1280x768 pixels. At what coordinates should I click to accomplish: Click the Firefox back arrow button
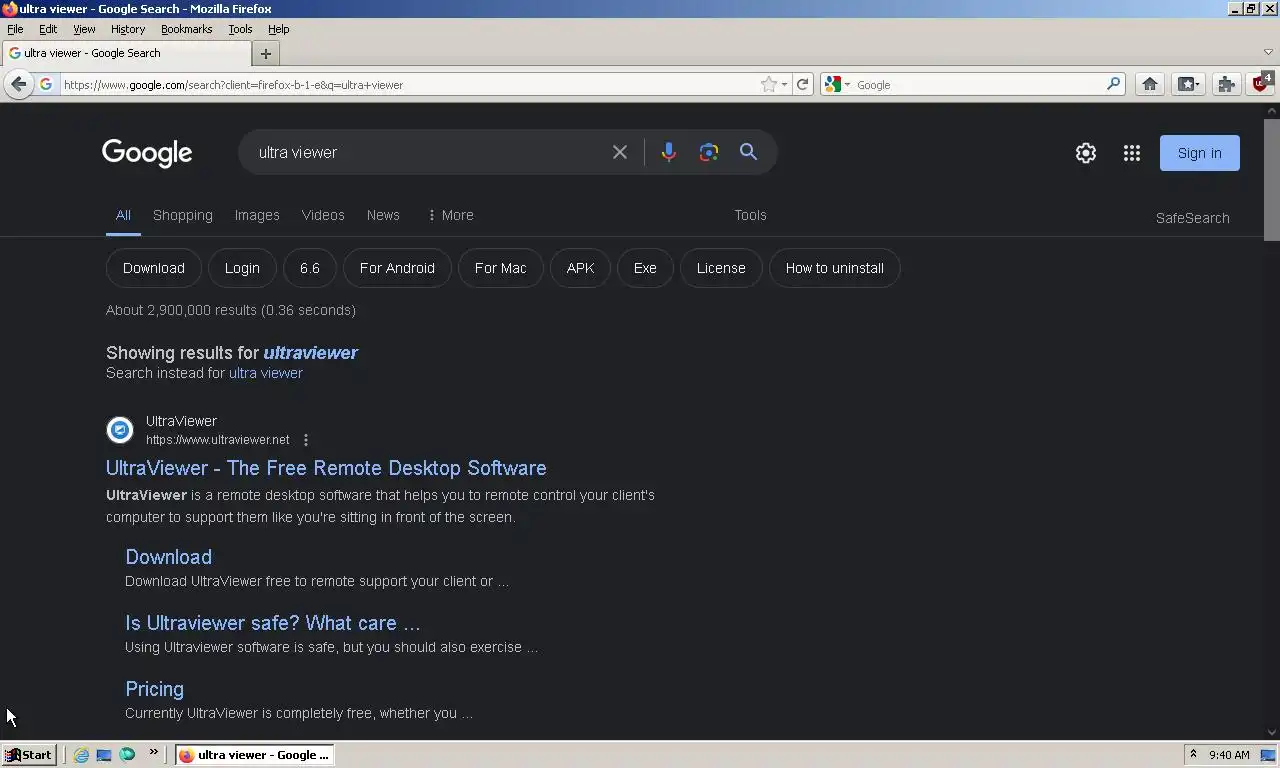point(18,85)
